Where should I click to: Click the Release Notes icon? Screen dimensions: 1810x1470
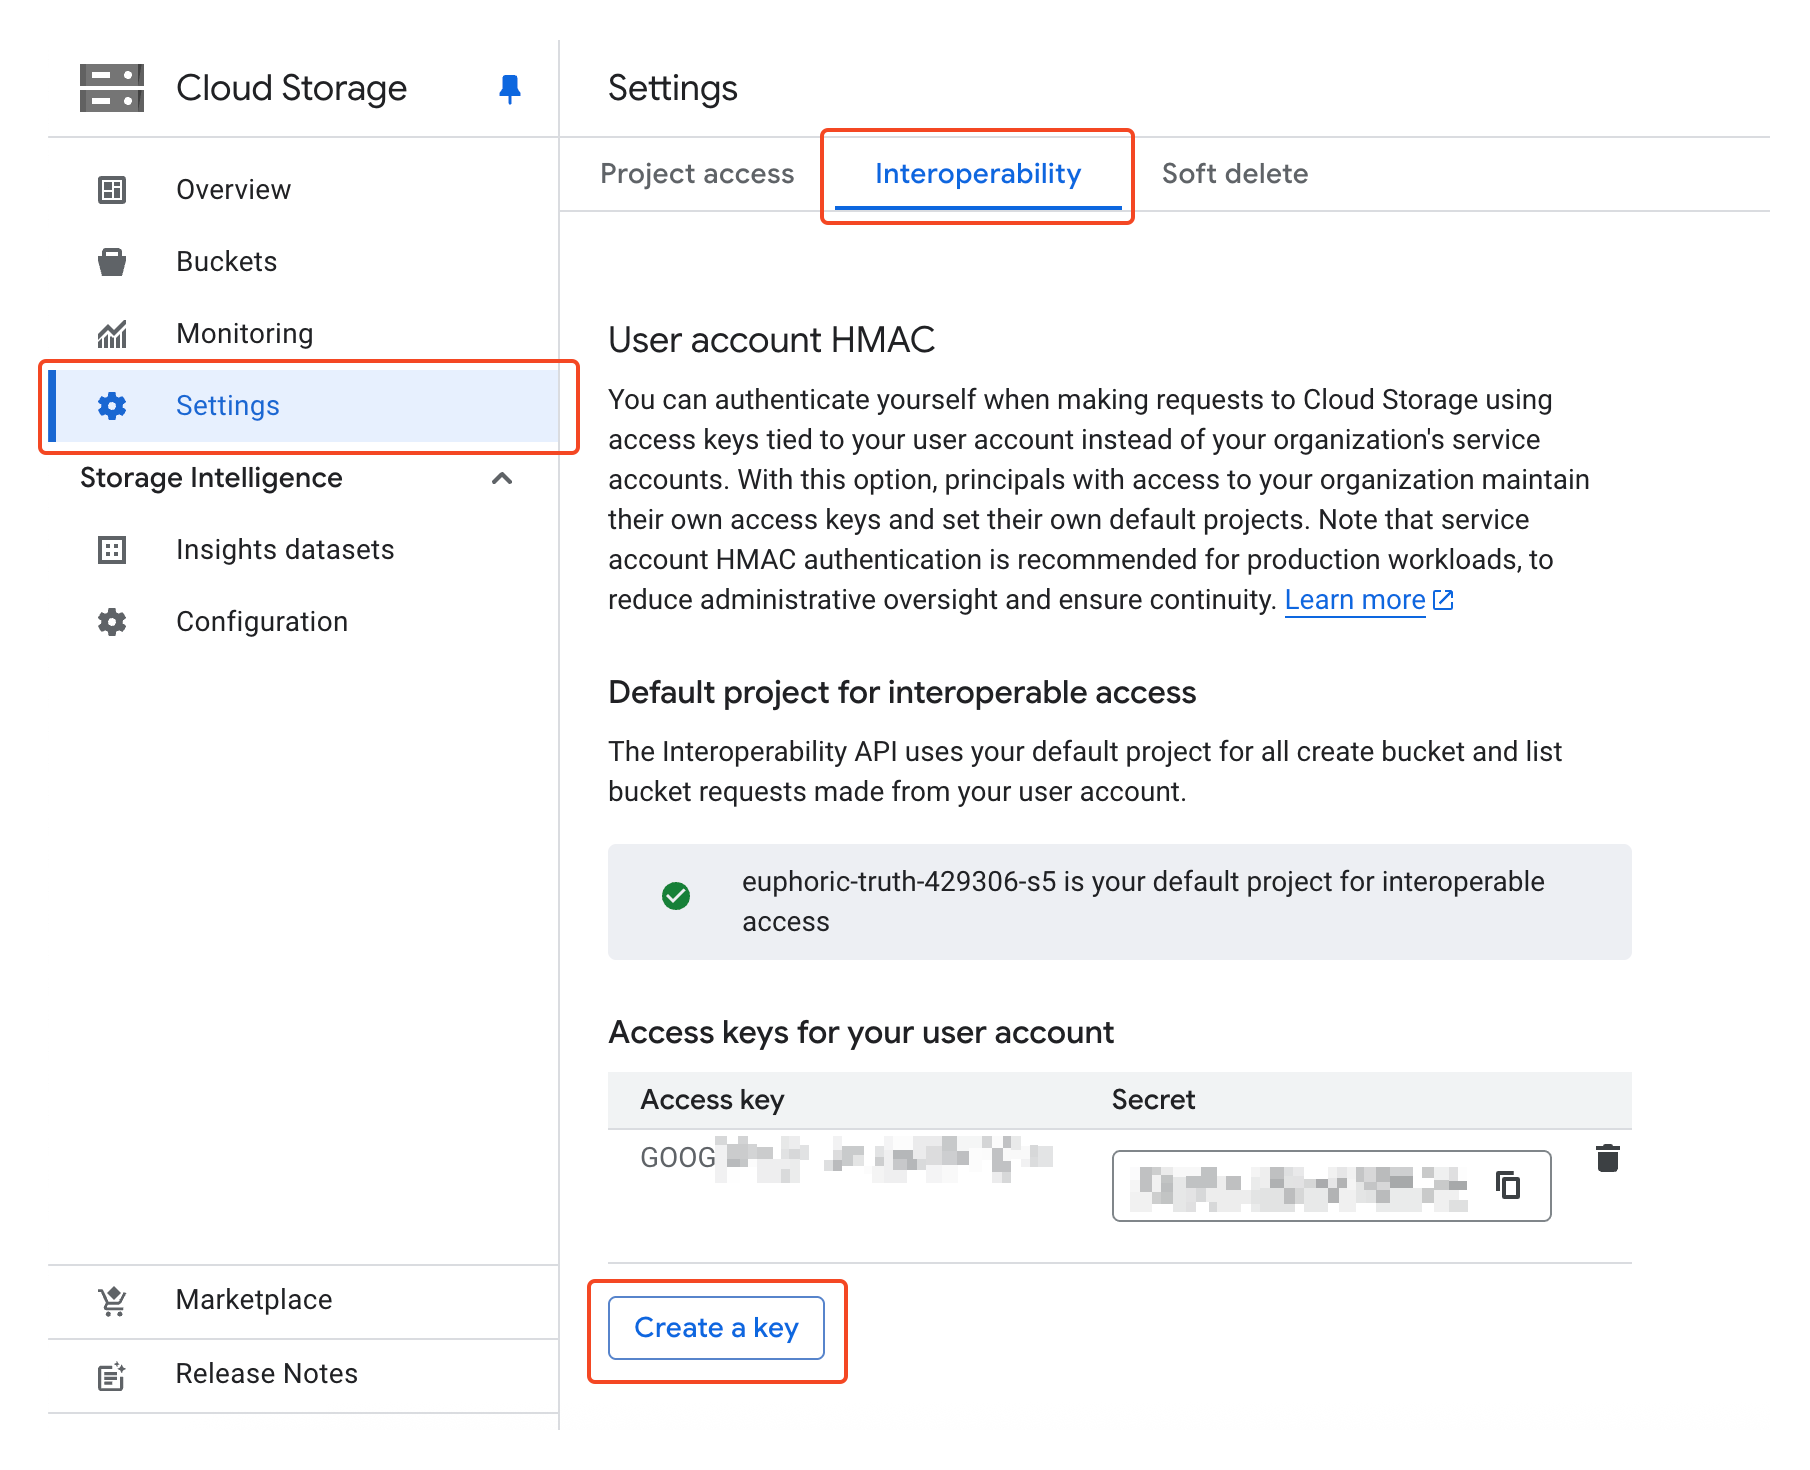(112, 1375)
